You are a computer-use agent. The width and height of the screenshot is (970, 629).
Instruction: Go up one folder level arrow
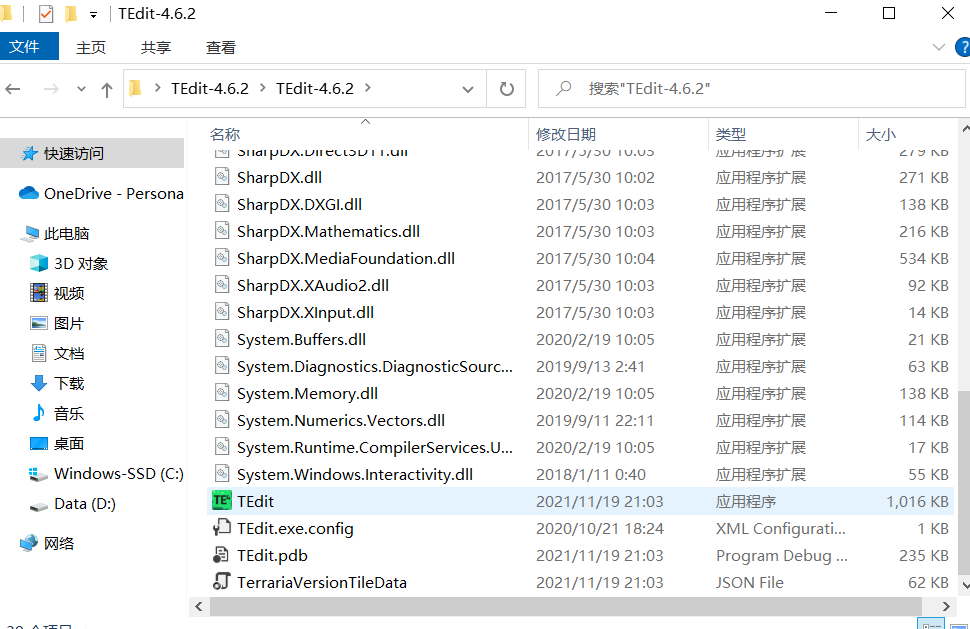[107, 89]
